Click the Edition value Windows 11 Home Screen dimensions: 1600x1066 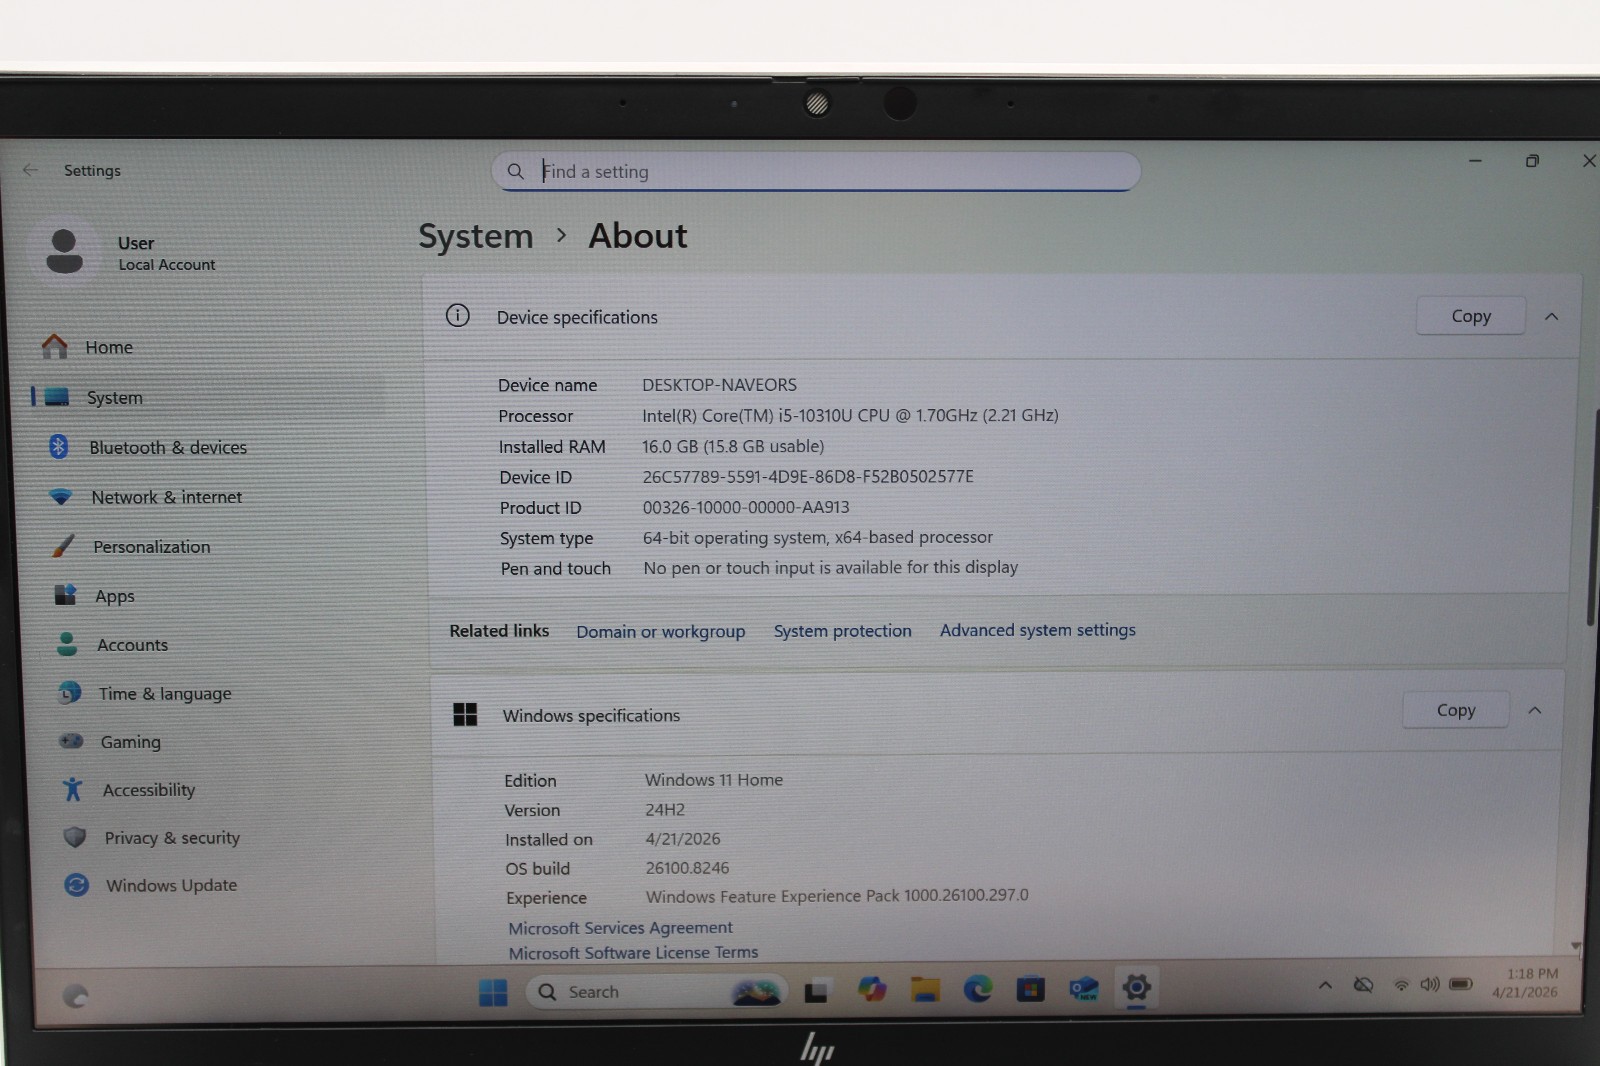click(714, 780)
